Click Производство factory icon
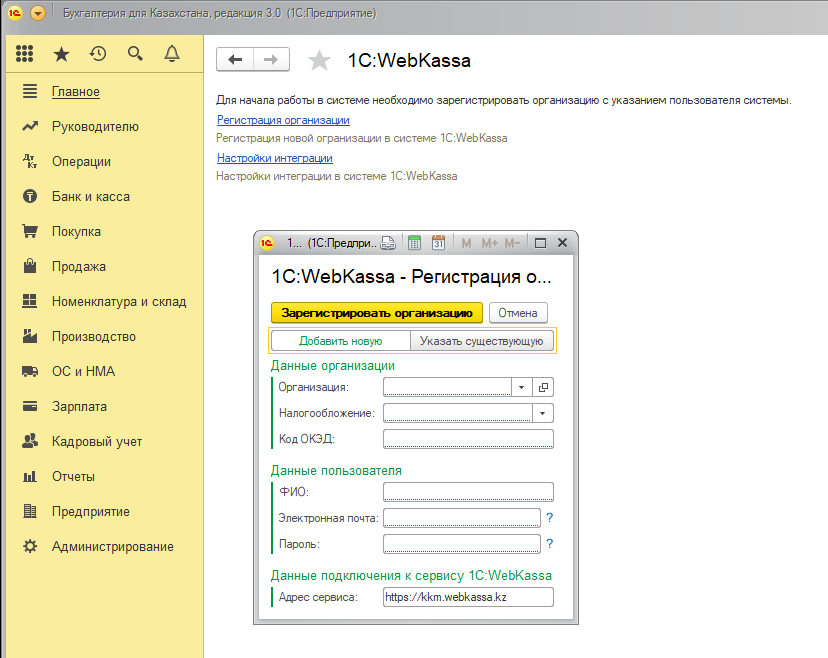Screen dimensions: 828x658 [30, 336]
